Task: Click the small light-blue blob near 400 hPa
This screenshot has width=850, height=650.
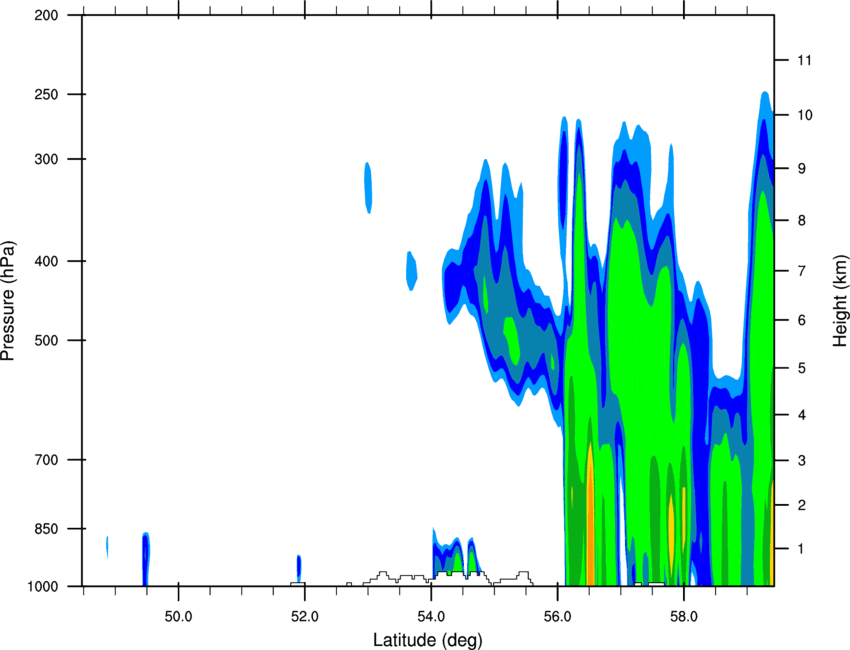Action: click(x=412, y=271)
